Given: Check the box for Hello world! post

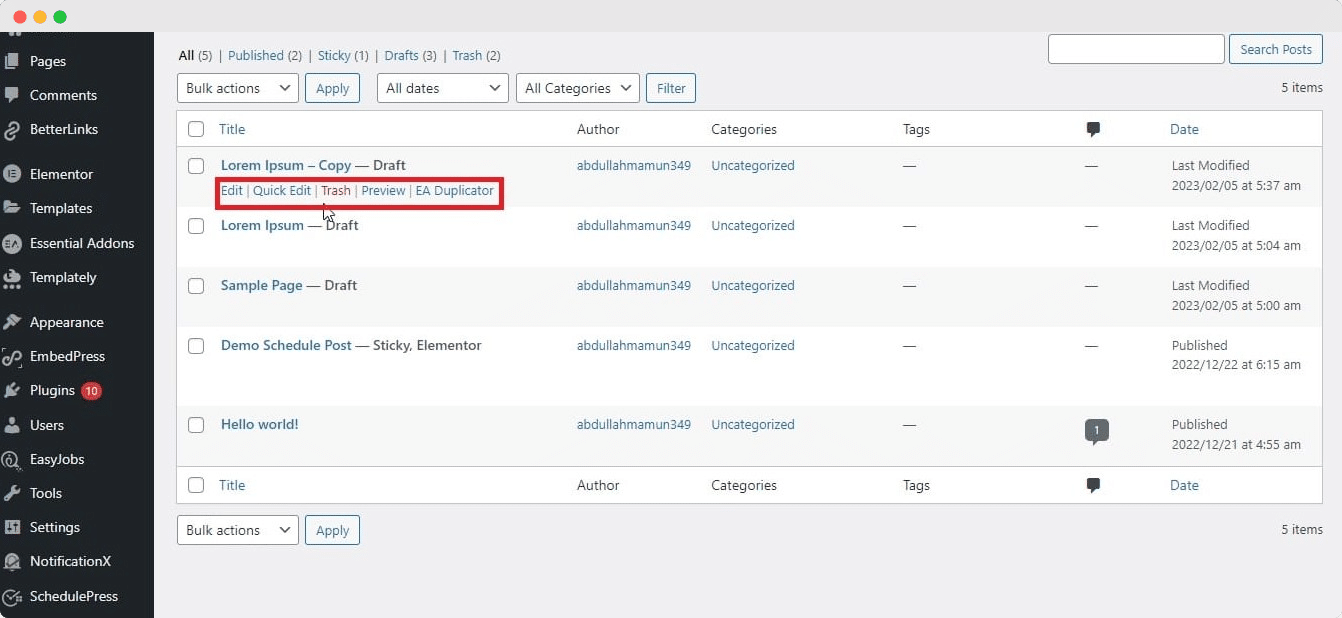Looking at the screenshot, I should click(196, 424).
